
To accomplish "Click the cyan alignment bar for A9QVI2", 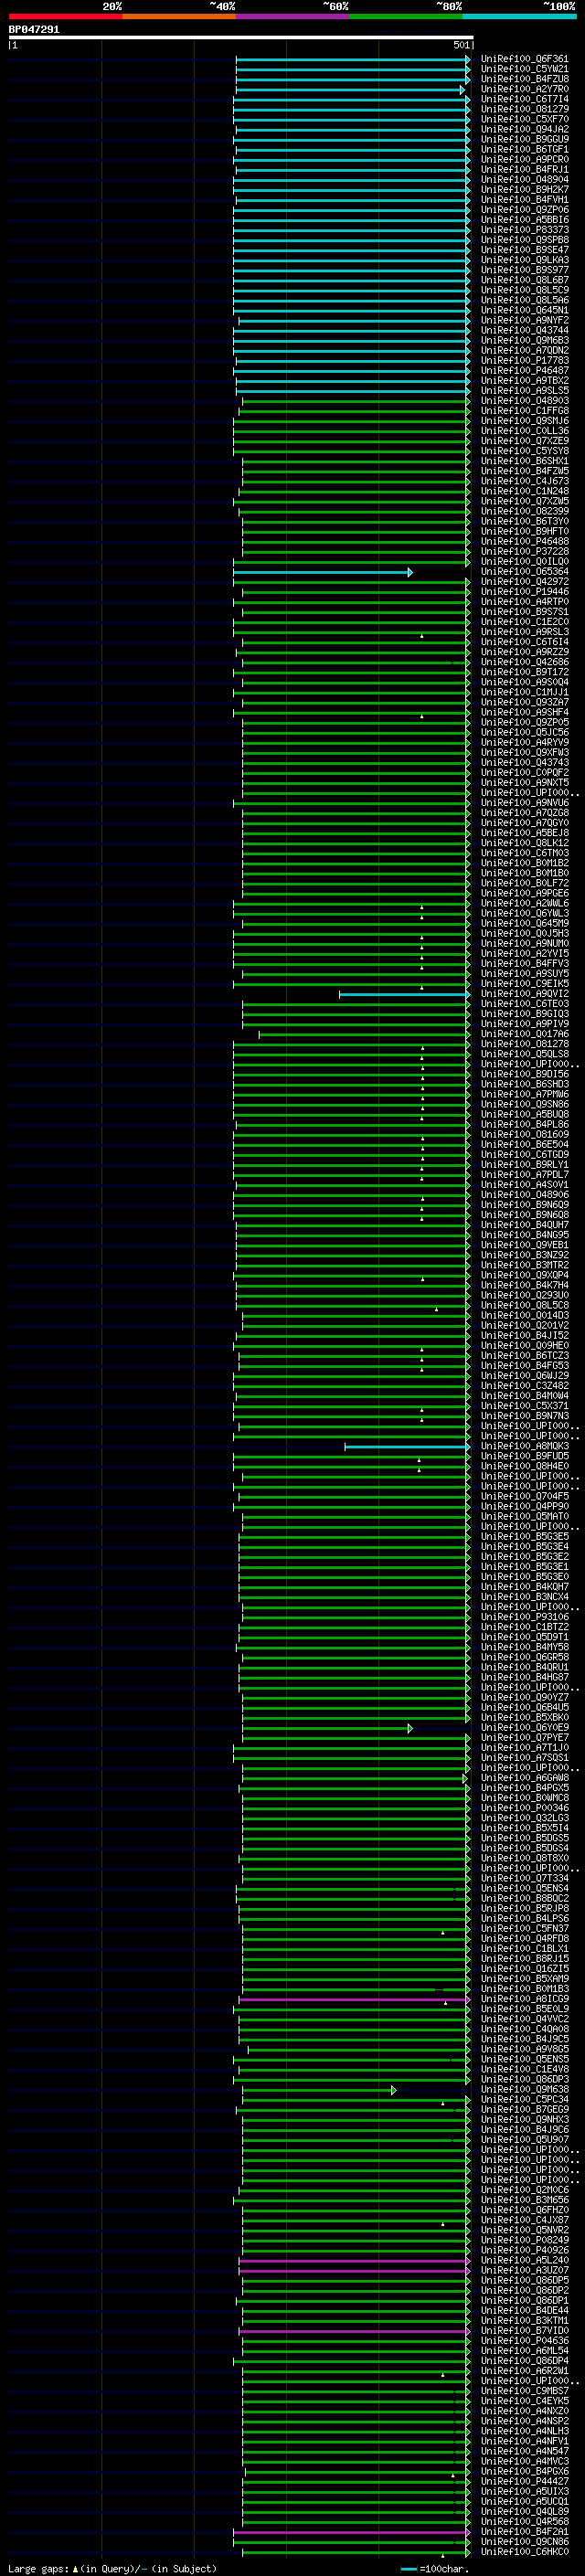I will [x=404, y=995].
